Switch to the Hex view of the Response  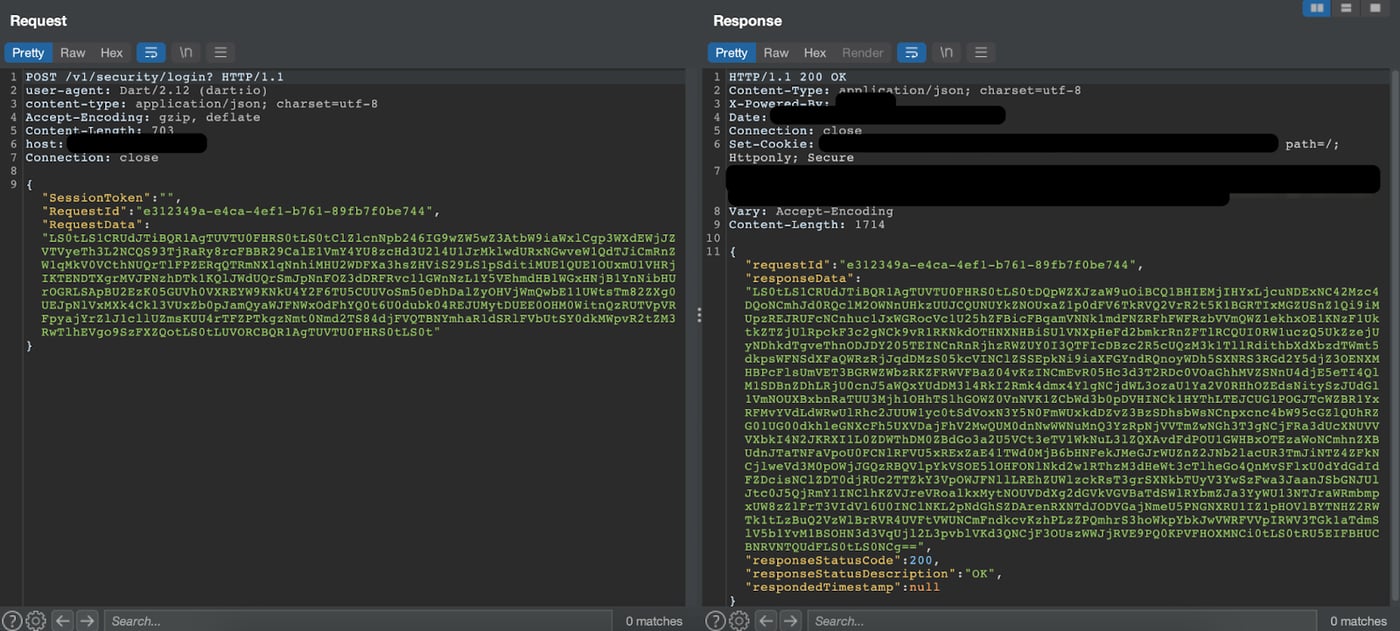tap(815, 52)
